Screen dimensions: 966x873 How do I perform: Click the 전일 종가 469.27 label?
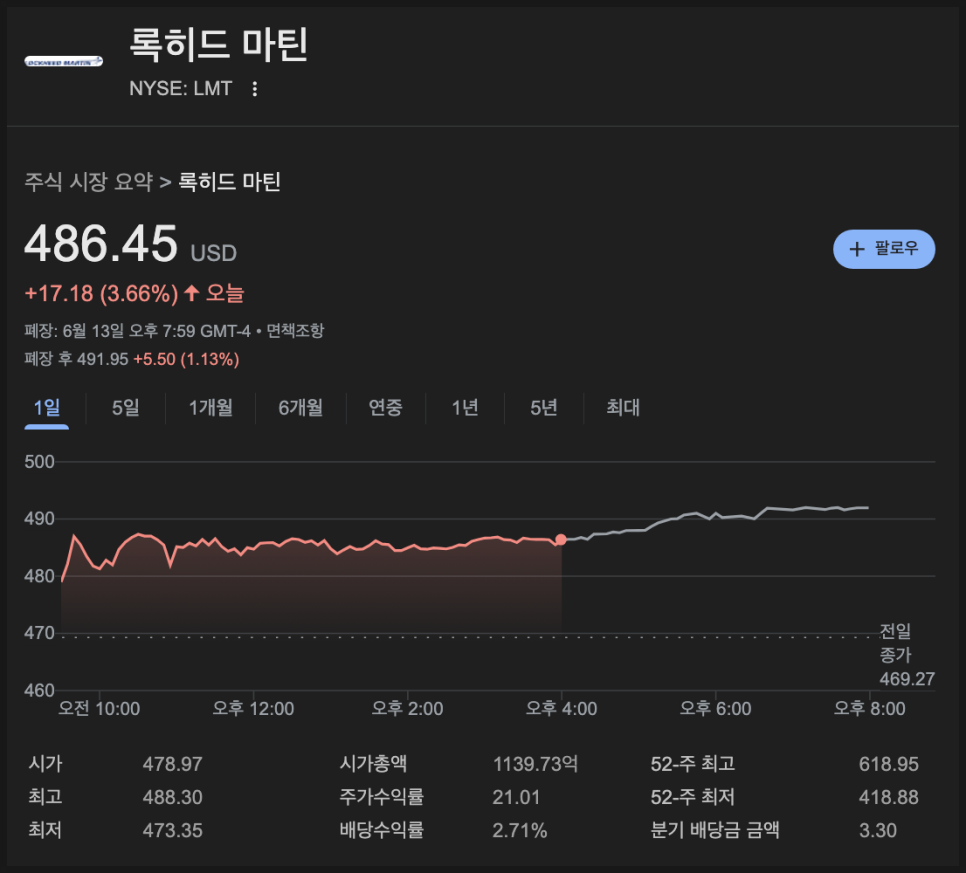[x=907, y=655]
